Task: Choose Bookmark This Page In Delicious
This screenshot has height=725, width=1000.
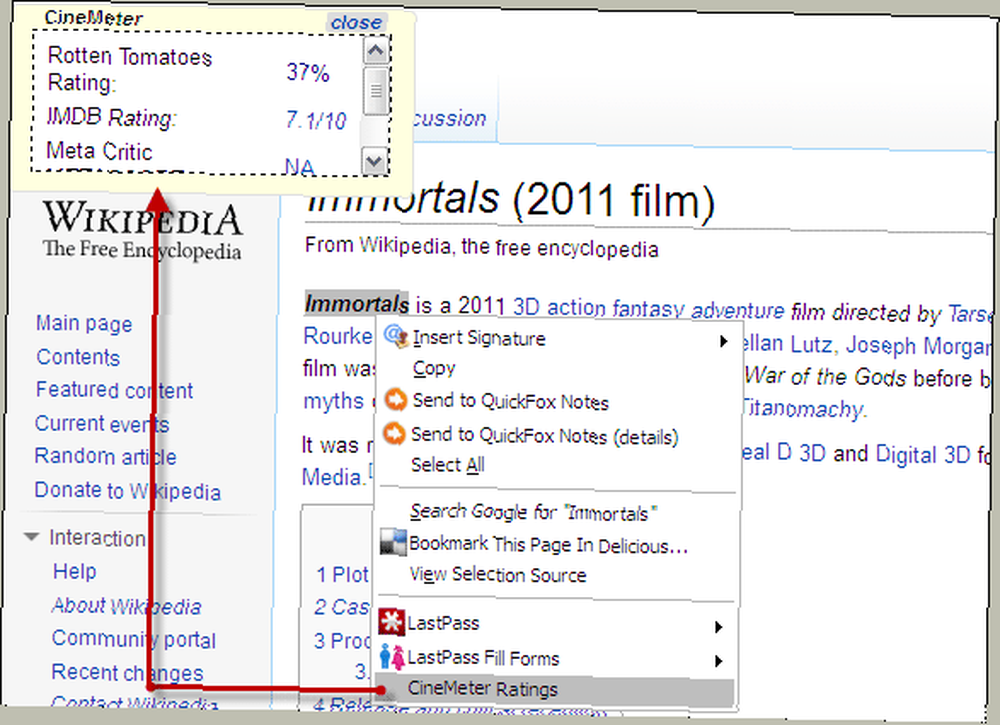Action: click(548, 545)
